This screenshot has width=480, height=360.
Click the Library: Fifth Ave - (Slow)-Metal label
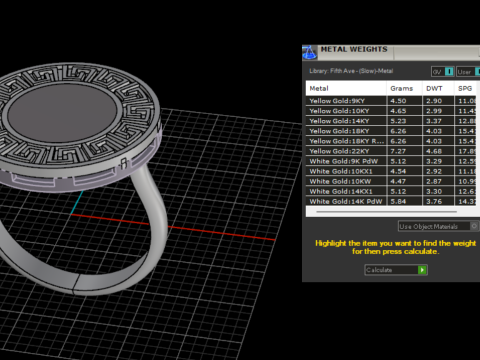tap(351, 71)
